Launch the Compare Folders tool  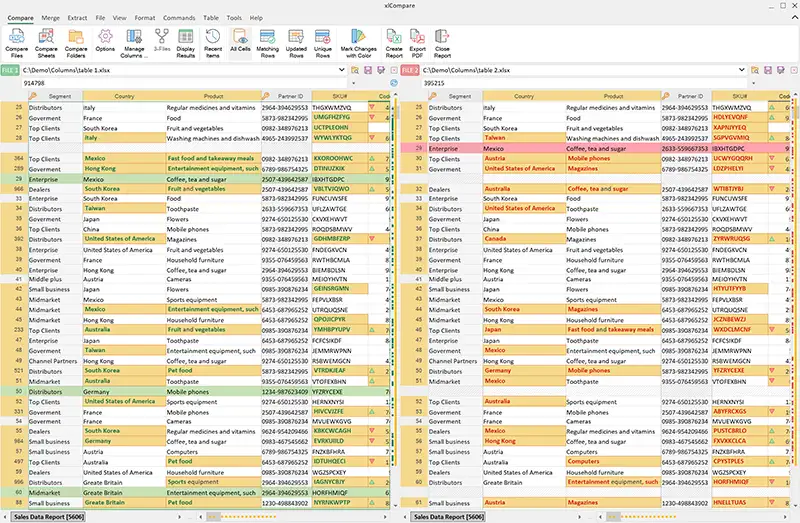[76, 43]
